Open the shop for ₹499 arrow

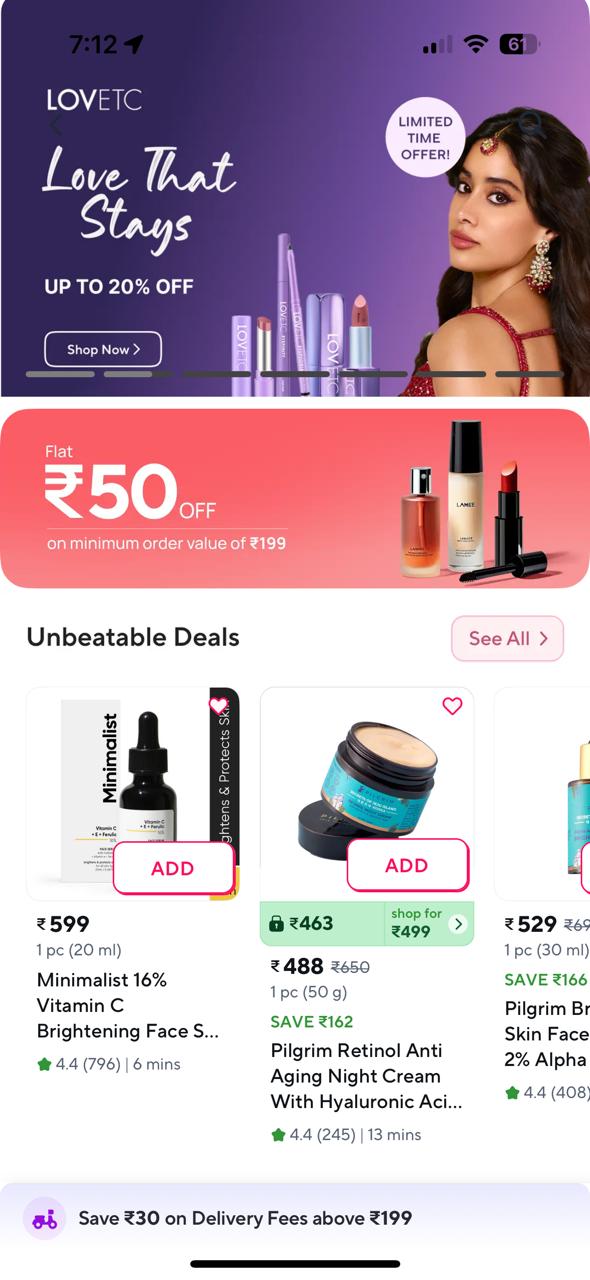[x=458, y=924]
